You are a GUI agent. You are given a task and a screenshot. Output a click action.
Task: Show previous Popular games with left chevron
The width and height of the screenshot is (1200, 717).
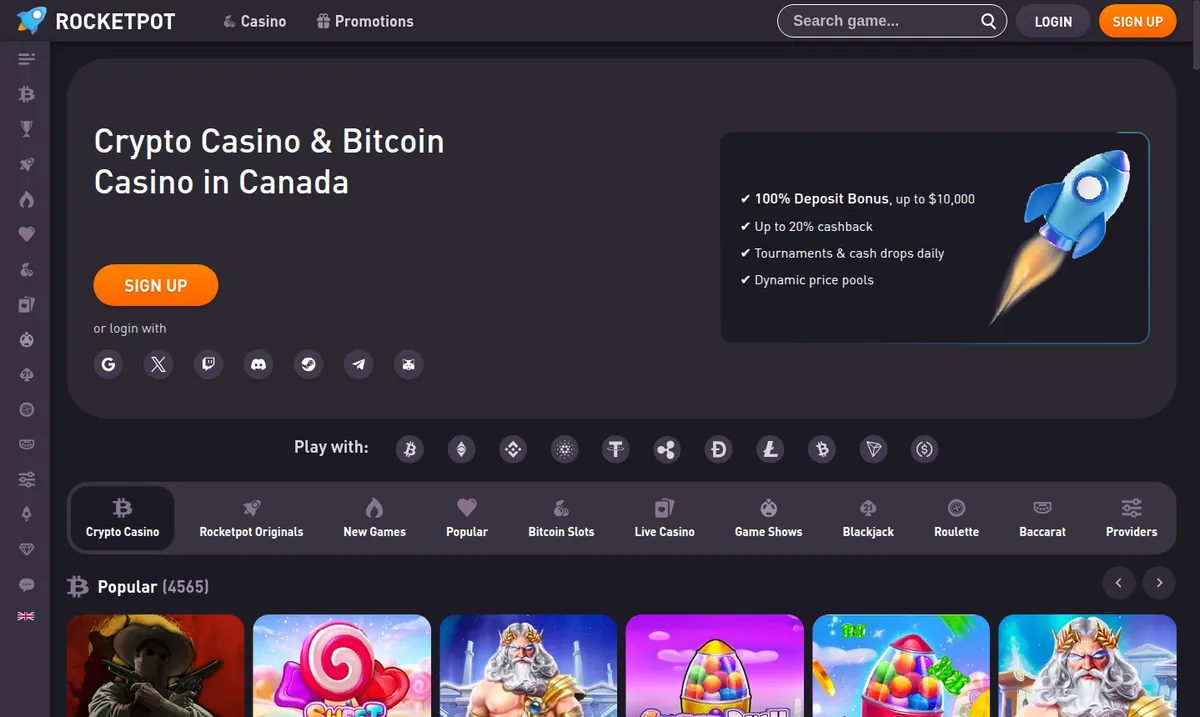click(1119, 583)
